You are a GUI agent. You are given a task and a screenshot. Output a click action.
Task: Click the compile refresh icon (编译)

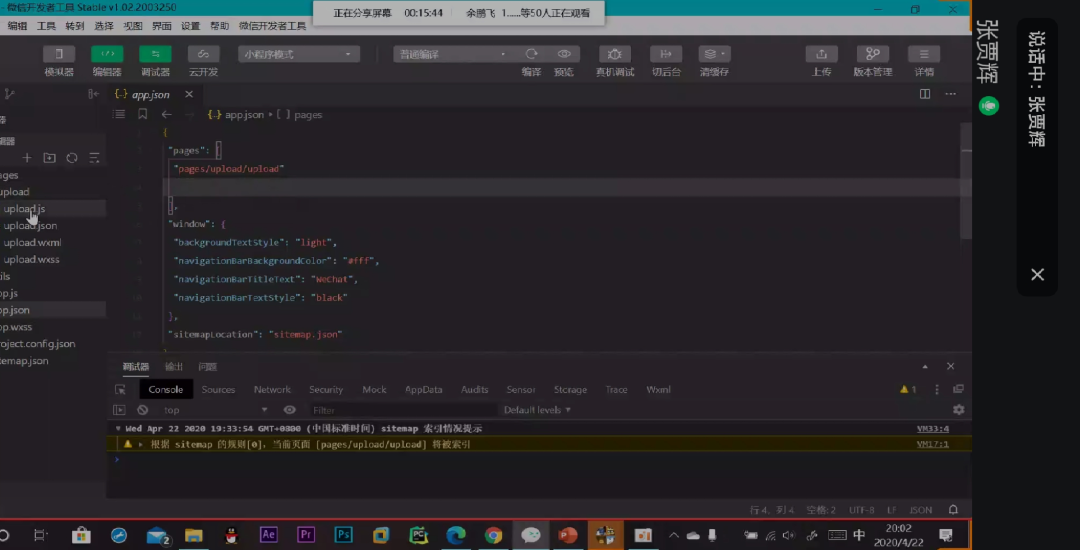pyautogui.click(x=532, y=54)
